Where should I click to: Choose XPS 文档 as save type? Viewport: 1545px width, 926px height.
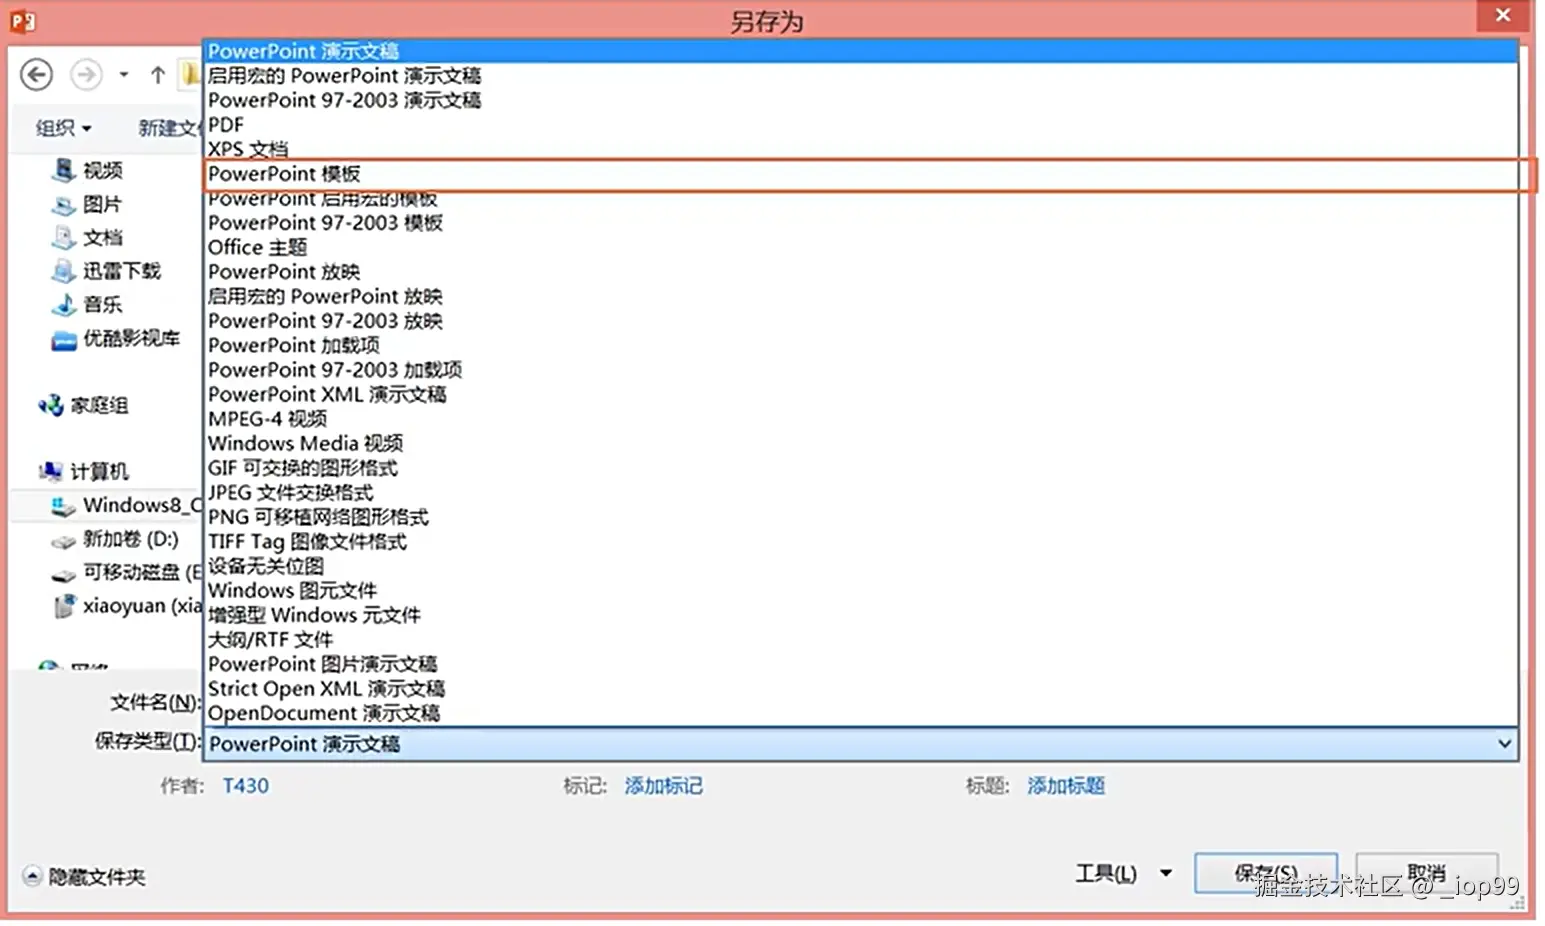[x=860, y=149]
